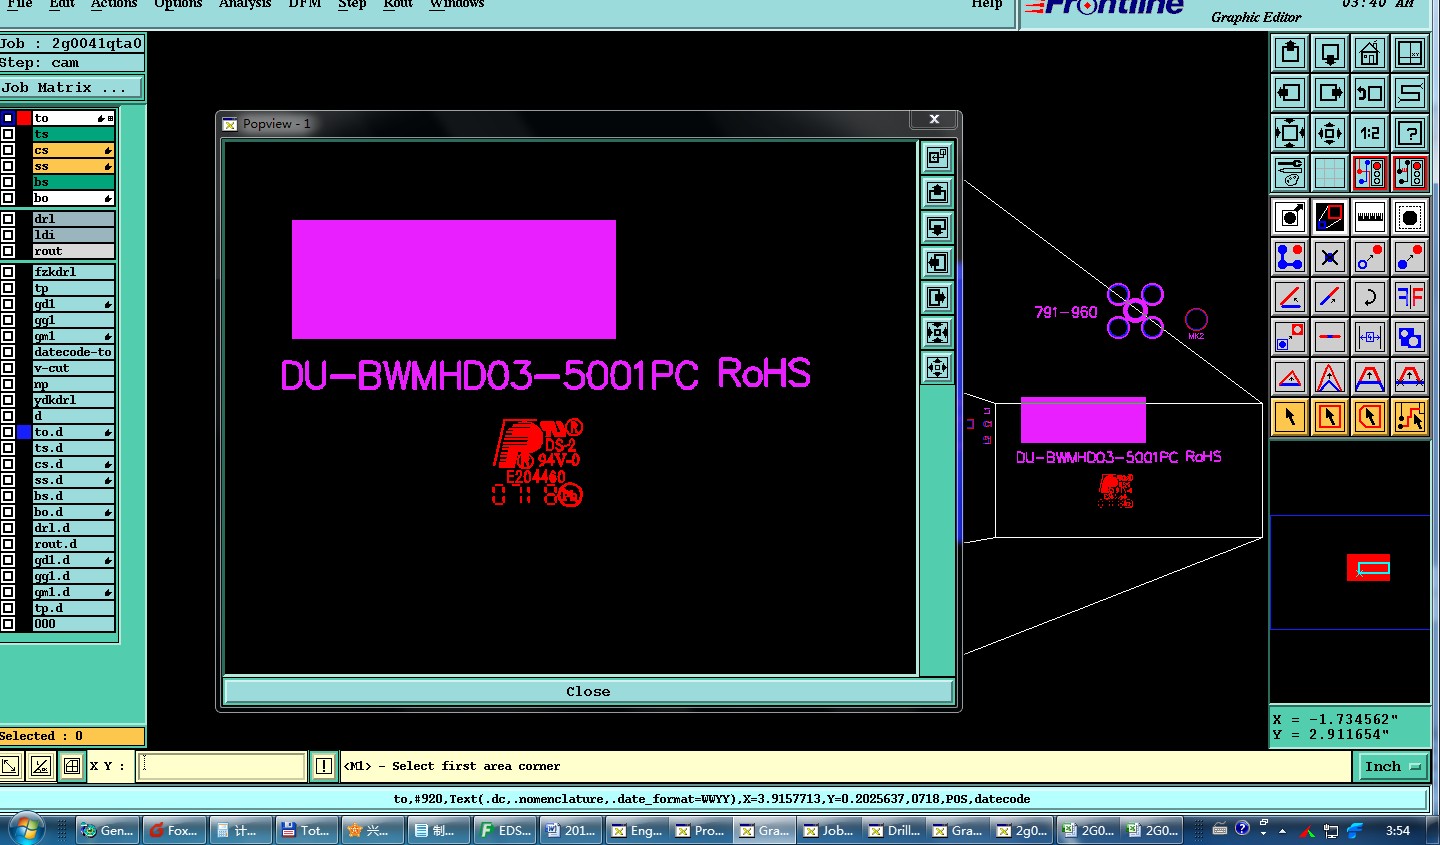The width and height of the screenshot is (1440, 845).
Task: Toggle the checkbox for layer drl
Action: pos(8,219)
